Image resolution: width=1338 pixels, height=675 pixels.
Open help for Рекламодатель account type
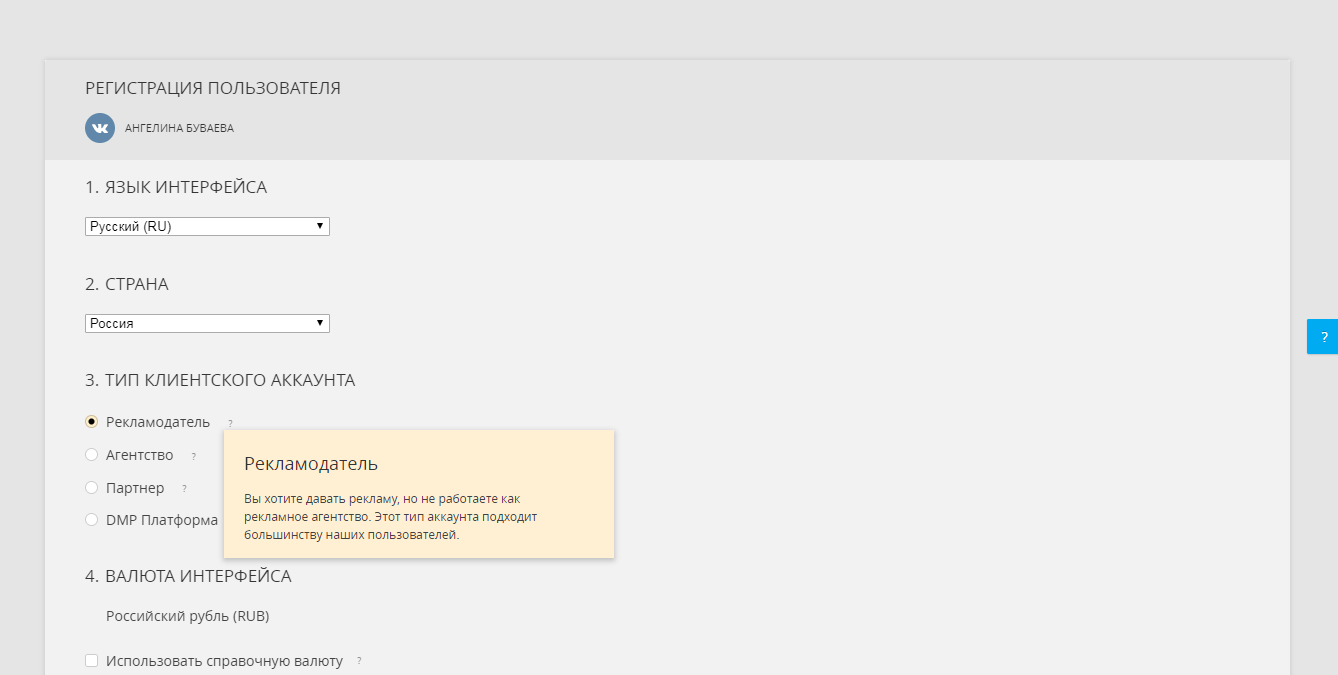230,423
